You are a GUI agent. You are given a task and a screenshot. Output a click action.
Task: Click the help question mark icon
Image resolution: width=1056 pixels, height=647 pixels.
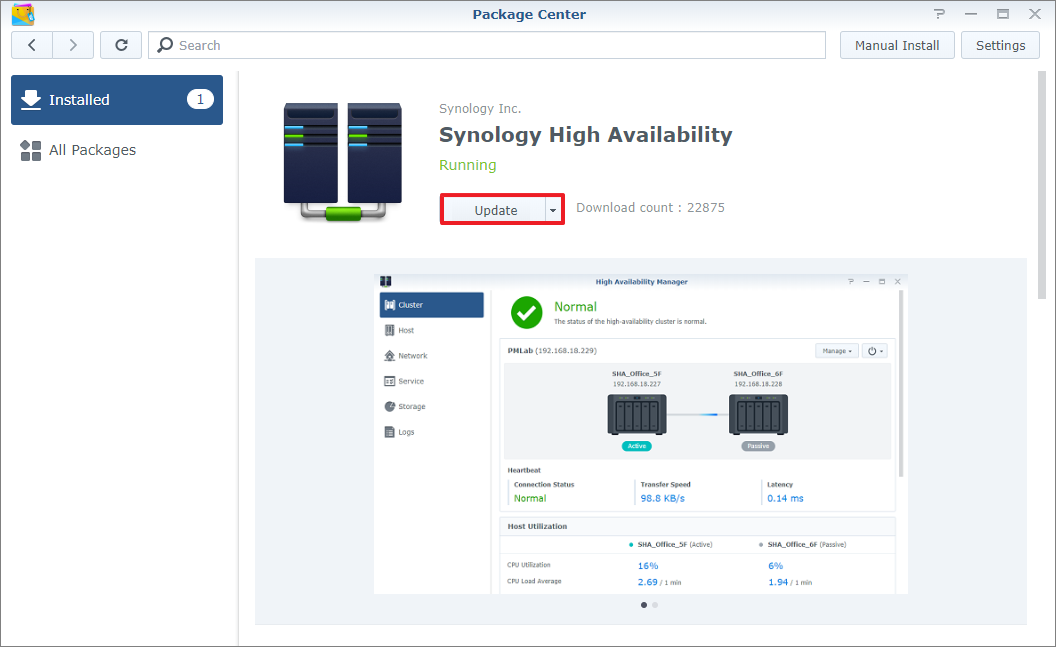[x=939, y=14]
